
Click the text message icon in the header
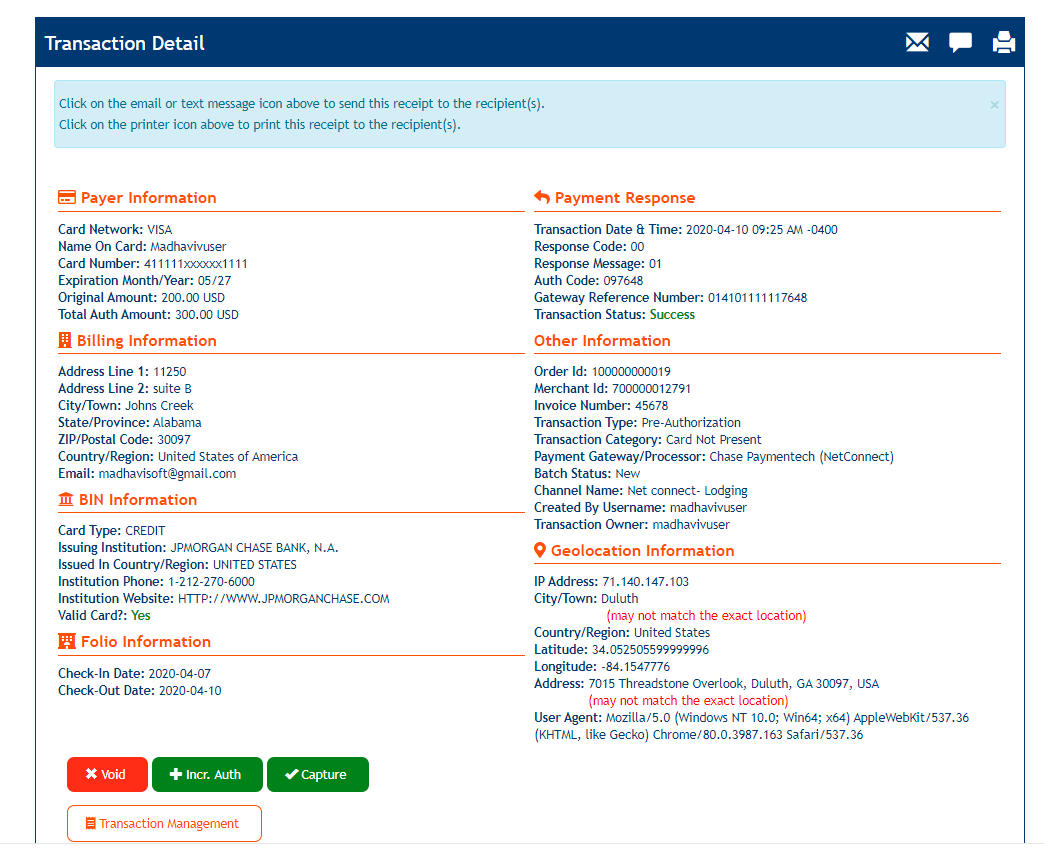[x=960, y=42]
